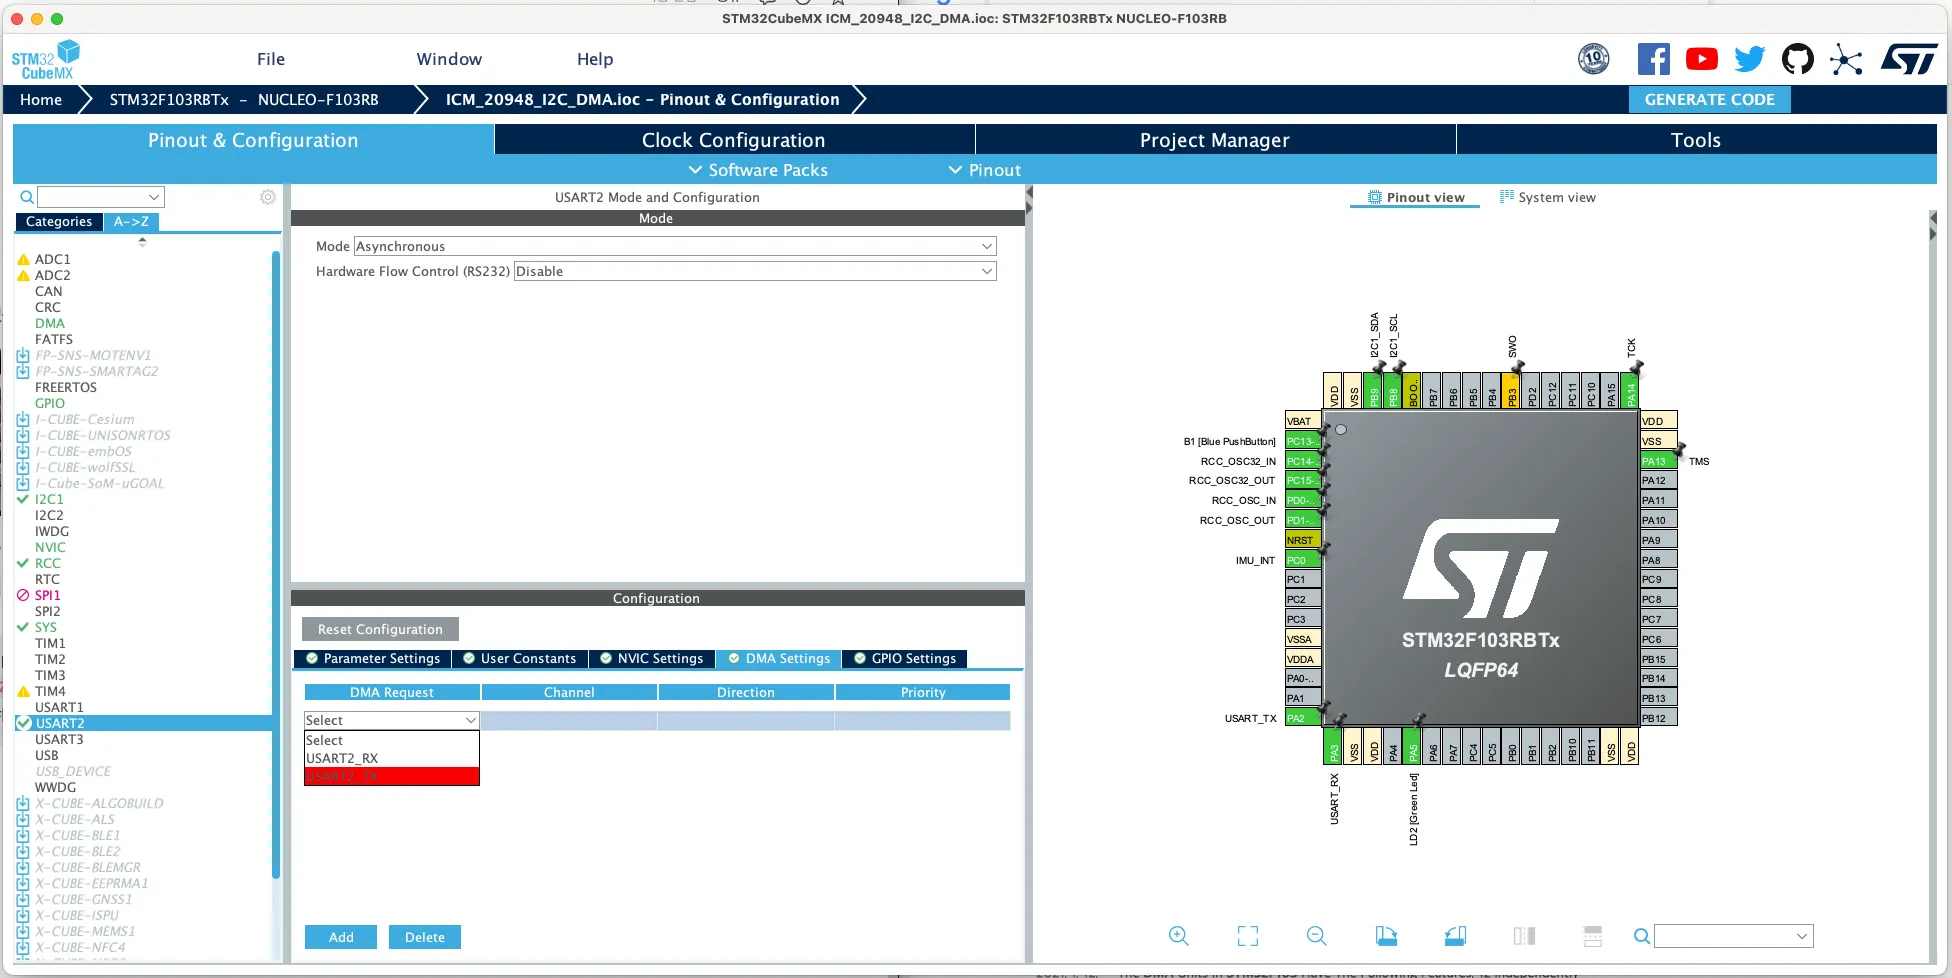Select I2C1 in the peripheral list
Image resolution: width=1952 pixels, height=978 pixels.
click(x=49, y=499)
